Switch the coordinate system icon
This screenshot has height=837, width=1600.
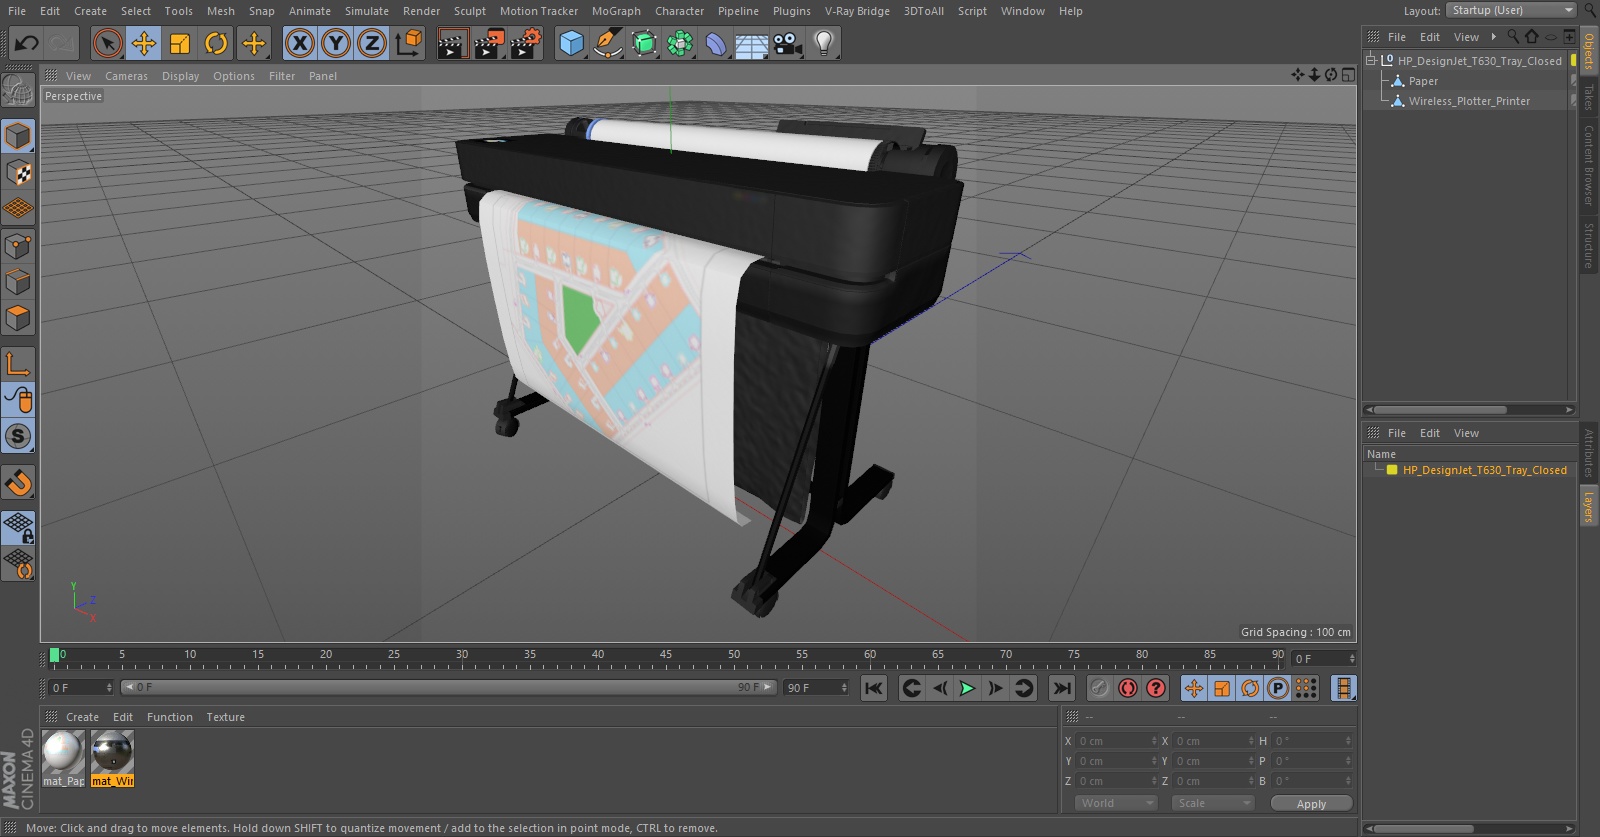click(x=409, y=43)
